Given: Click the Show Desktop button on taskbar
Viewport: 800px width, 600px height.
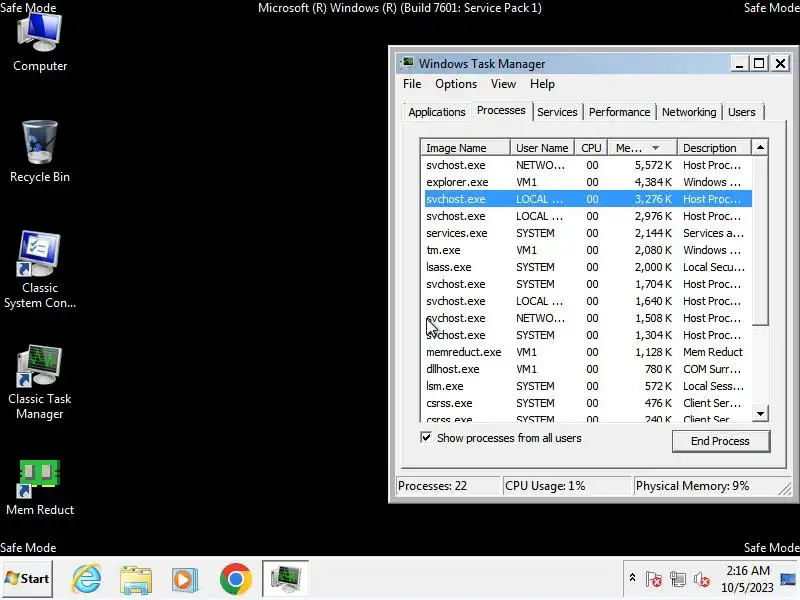Looking at the screenshot, I should (788, 579).
